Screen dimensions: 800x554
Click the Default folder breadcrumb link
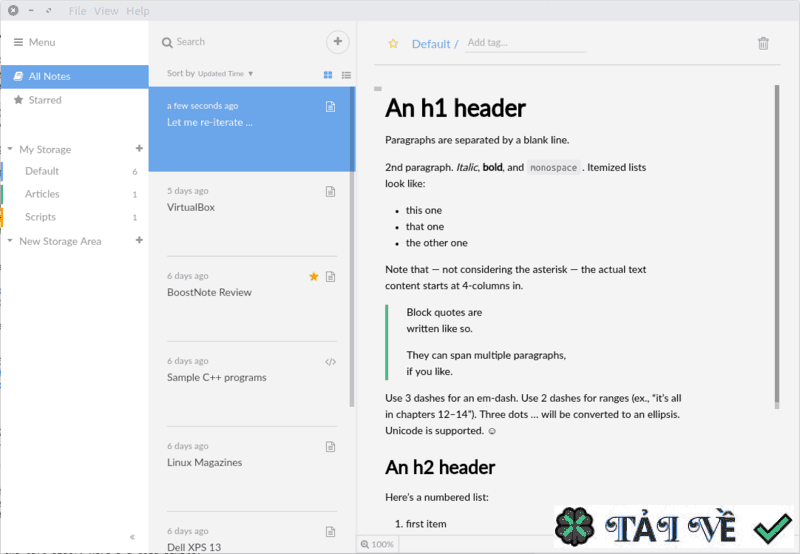click(431, 44)
